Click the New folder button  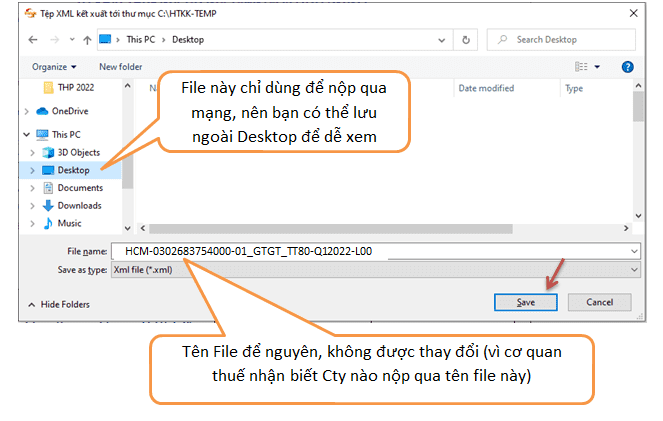tap(120, 66)
